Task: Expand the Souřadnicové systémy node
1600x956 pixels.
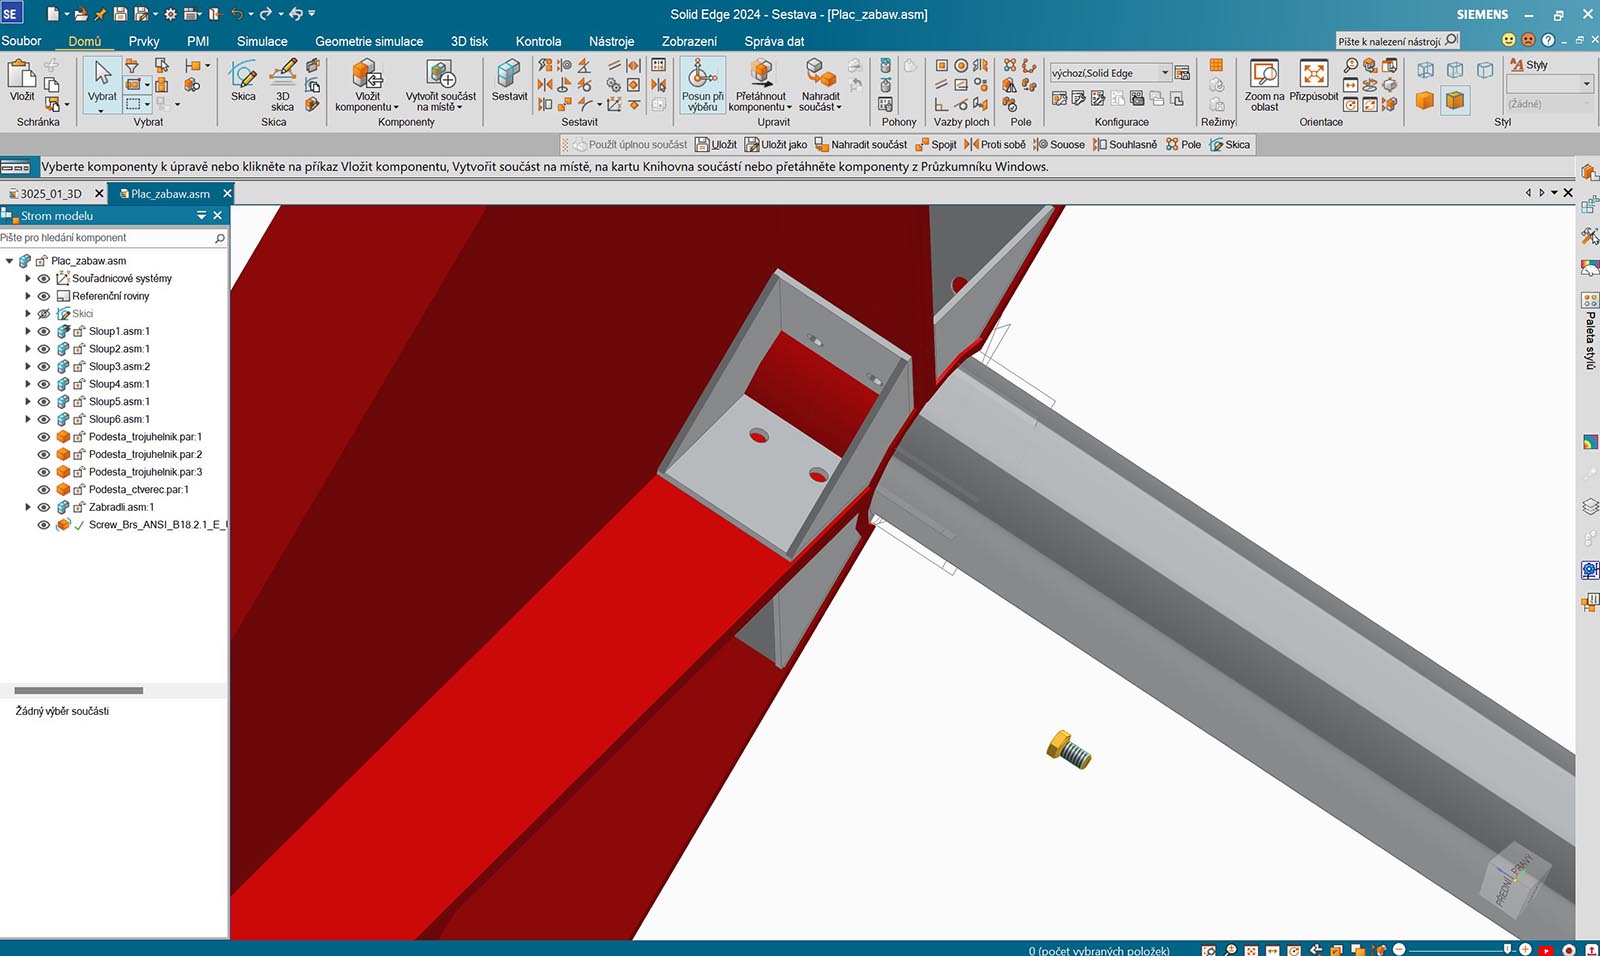Action: [x=28, y=278]
